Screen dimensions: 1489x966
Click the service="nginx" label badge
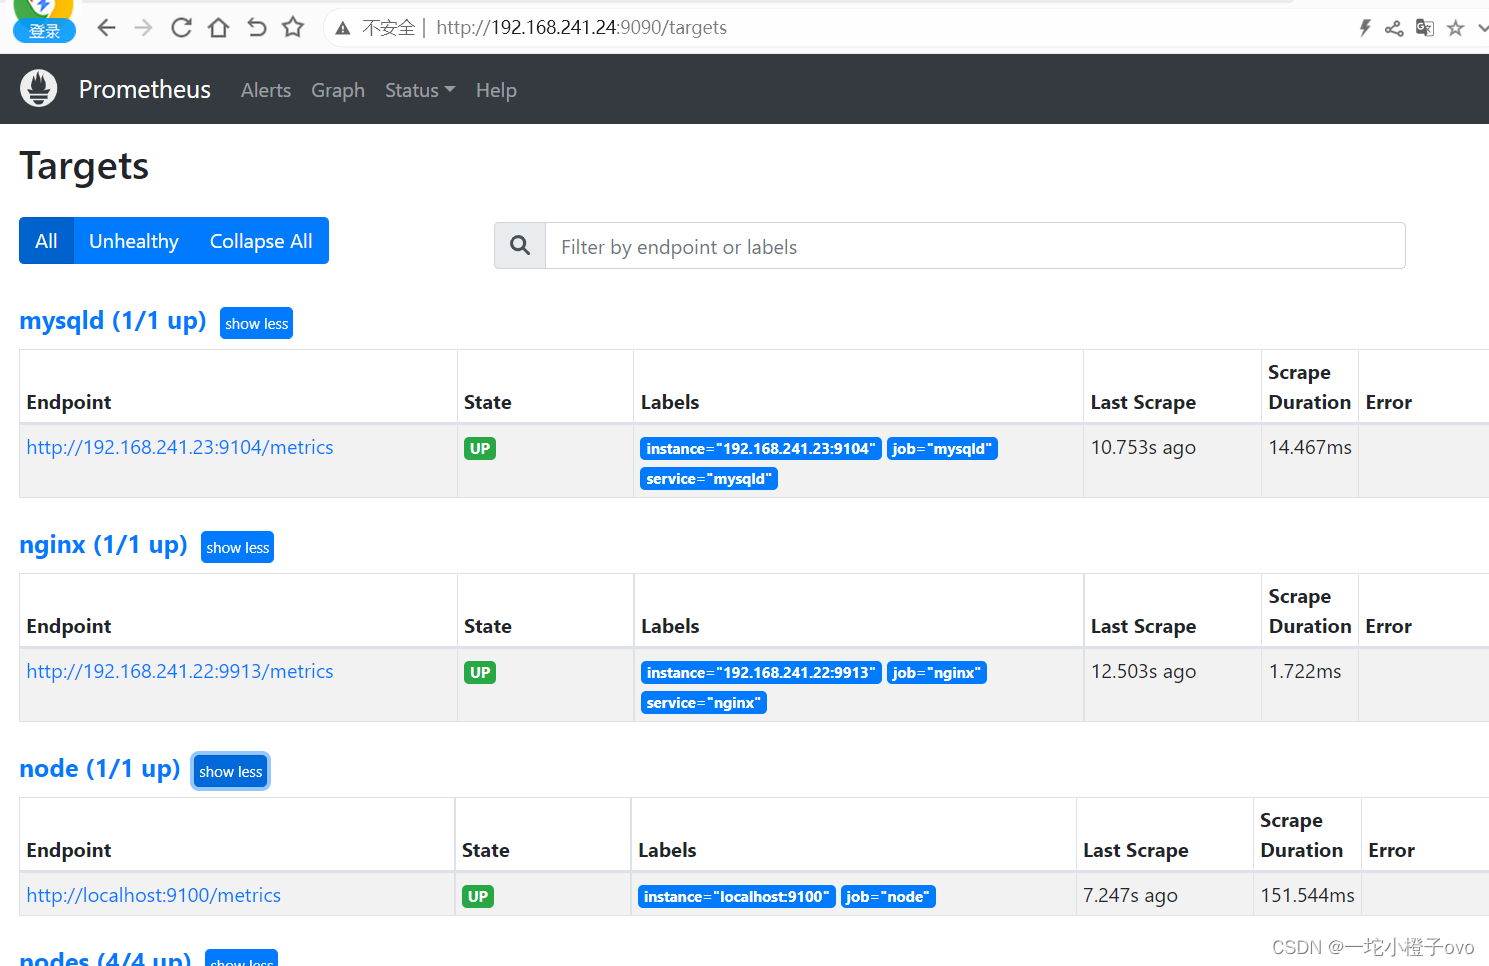tap(704, 703)
